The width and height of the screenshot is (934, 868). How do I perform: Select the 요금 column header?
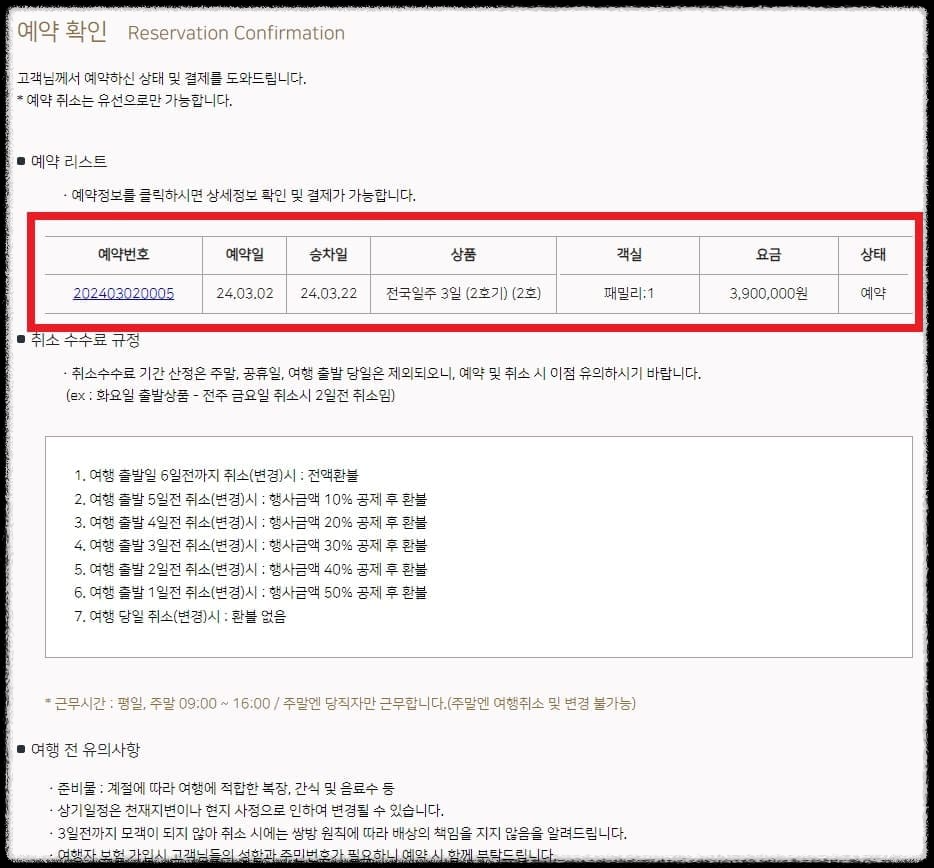pos(767,253)
